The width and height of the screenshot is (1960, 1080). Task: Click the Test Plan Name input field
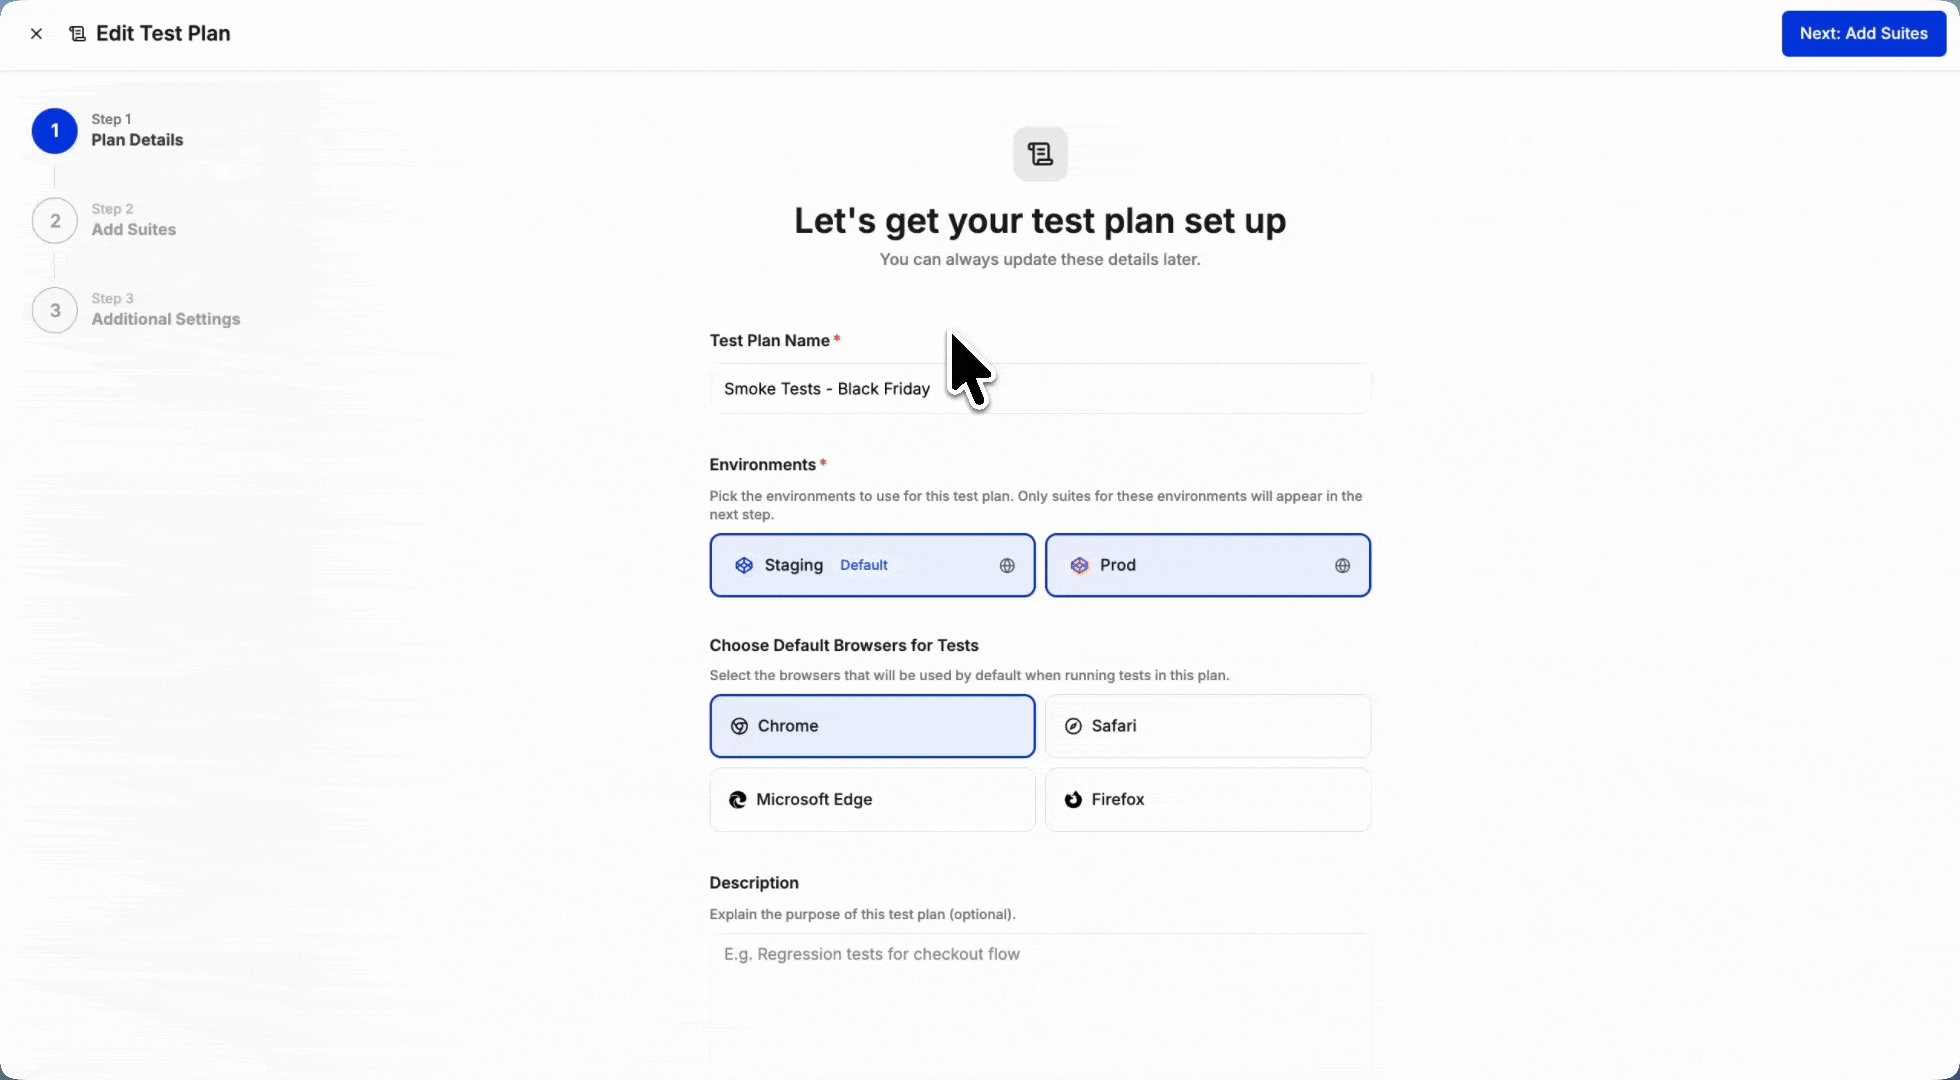pos(1040,389)
